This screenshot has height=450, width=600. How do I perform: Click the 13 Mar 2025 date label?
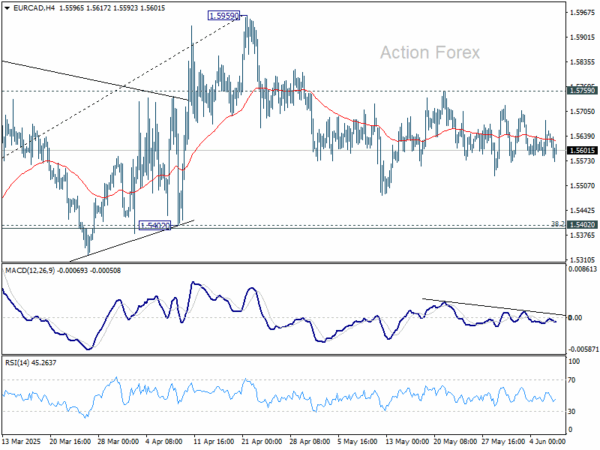click(x=21, y=442)
